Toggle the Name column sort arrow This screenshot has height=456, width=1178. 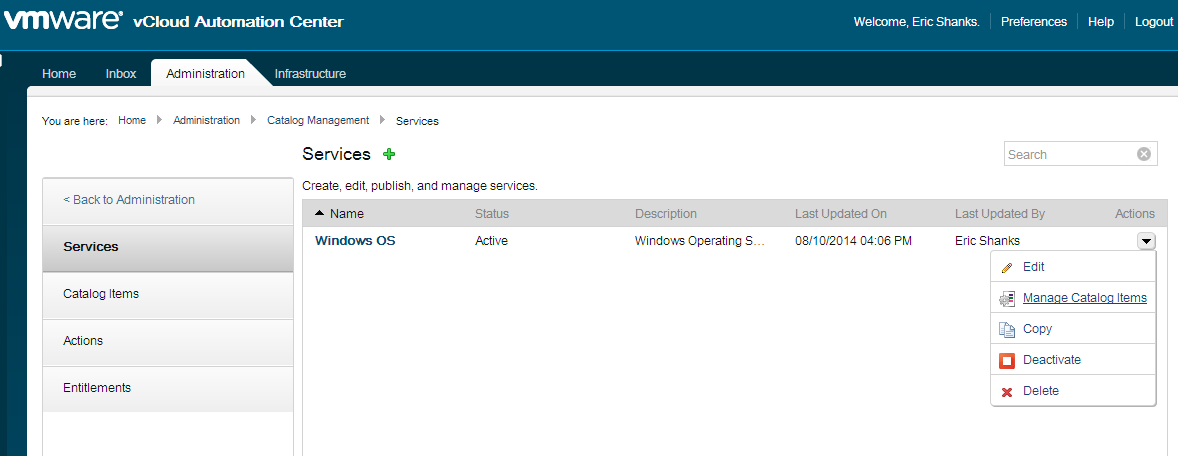319,213
